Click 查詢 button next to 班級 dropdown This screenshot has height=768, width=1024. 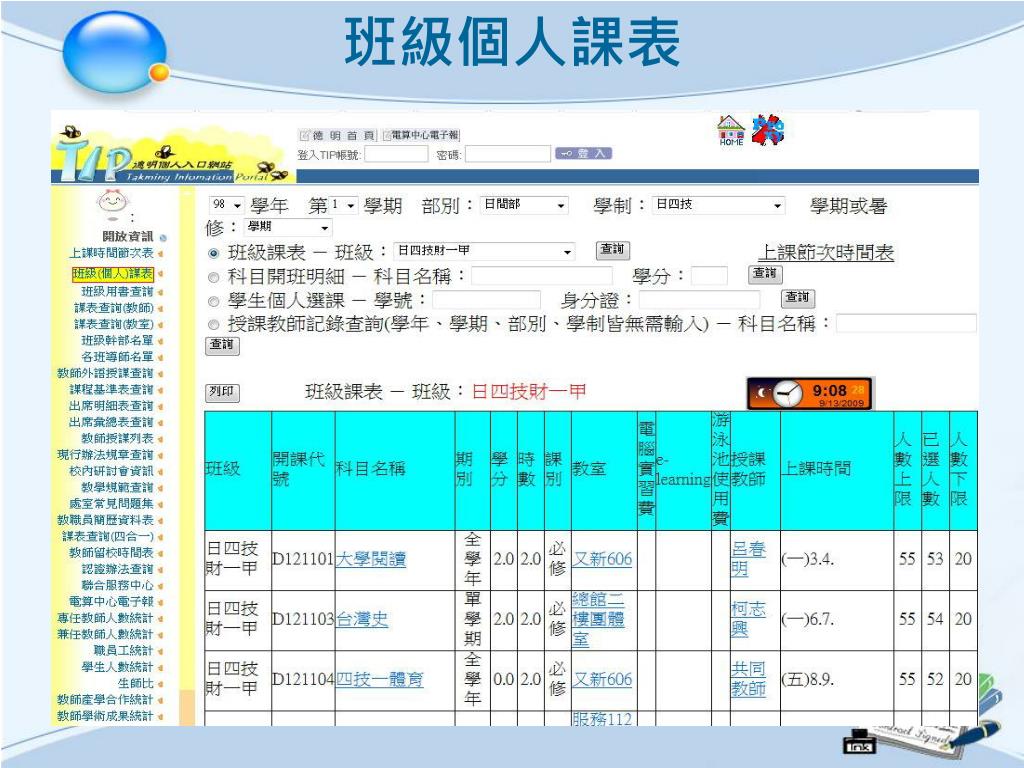click(613, 250)
